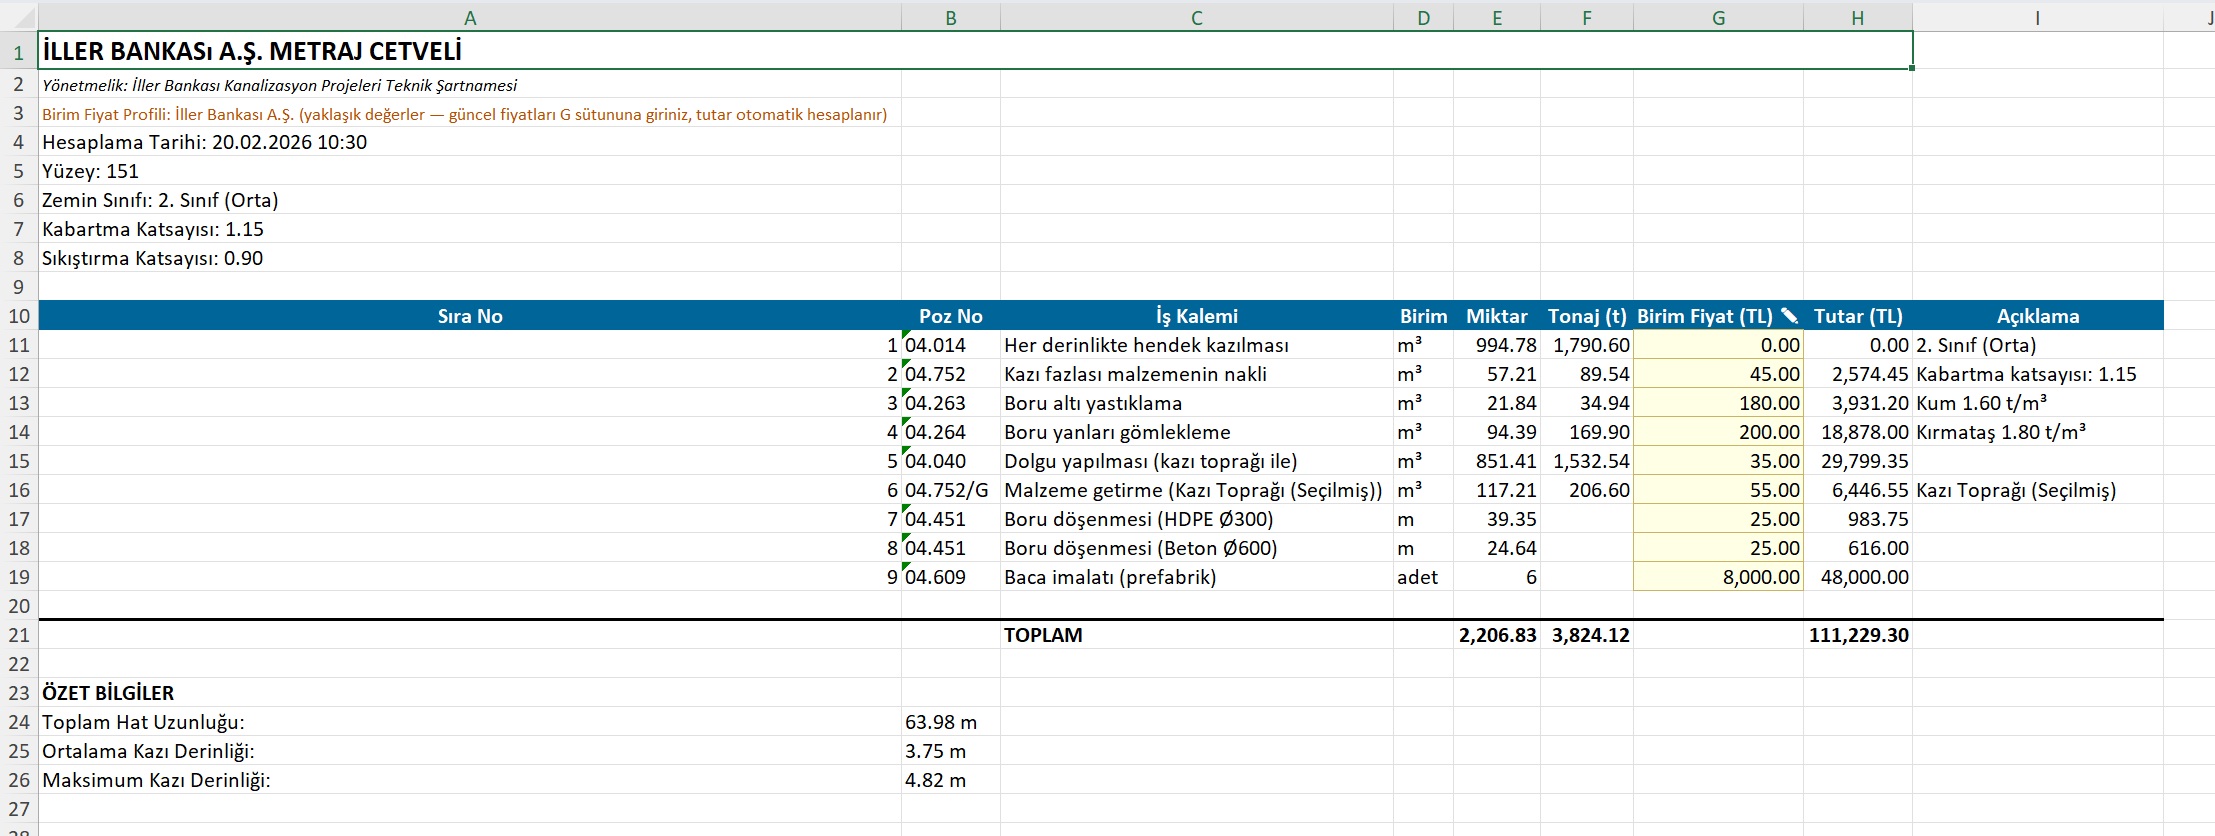The height and width of the screenshot is (836, 2215).
Task: Click unit price input showing 200.00
Action: click(x=1718, y=432)
